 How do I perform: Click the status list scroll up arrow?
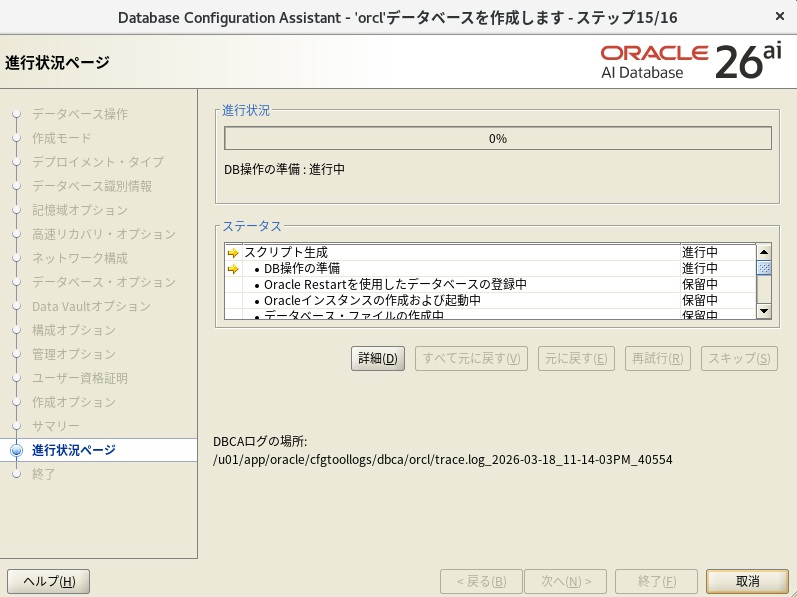click(x=763, y=252)
